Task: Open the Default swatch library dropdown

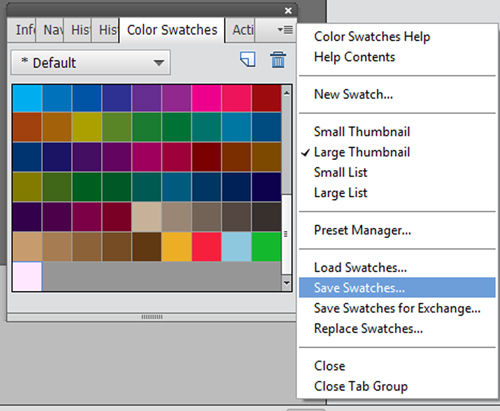Action: point(91,62)
